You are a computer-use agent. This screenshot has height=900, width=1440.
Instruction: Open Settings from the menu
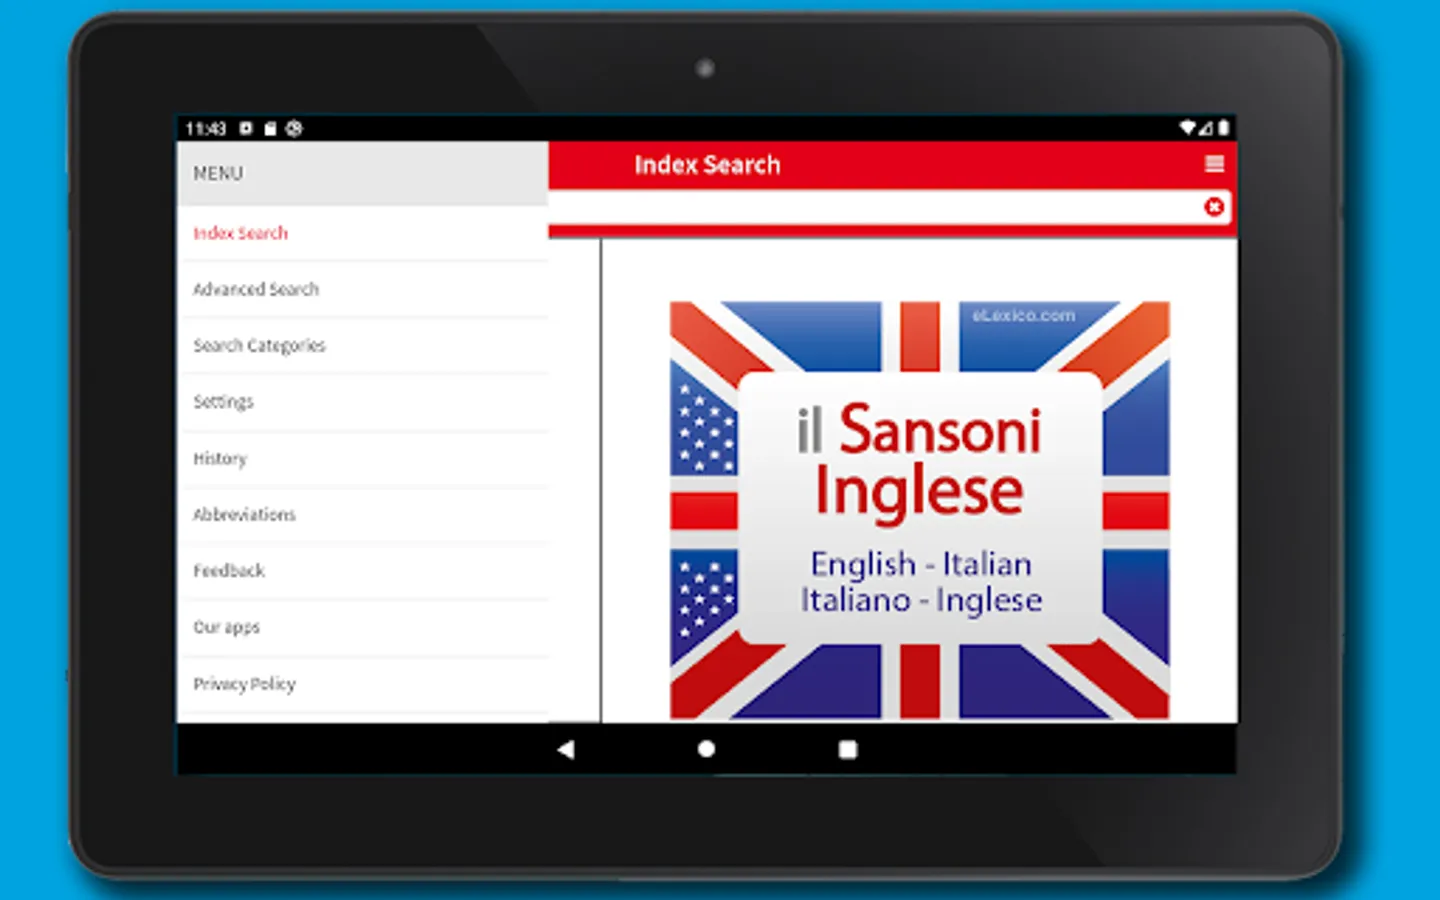click(x=363, y=402)
